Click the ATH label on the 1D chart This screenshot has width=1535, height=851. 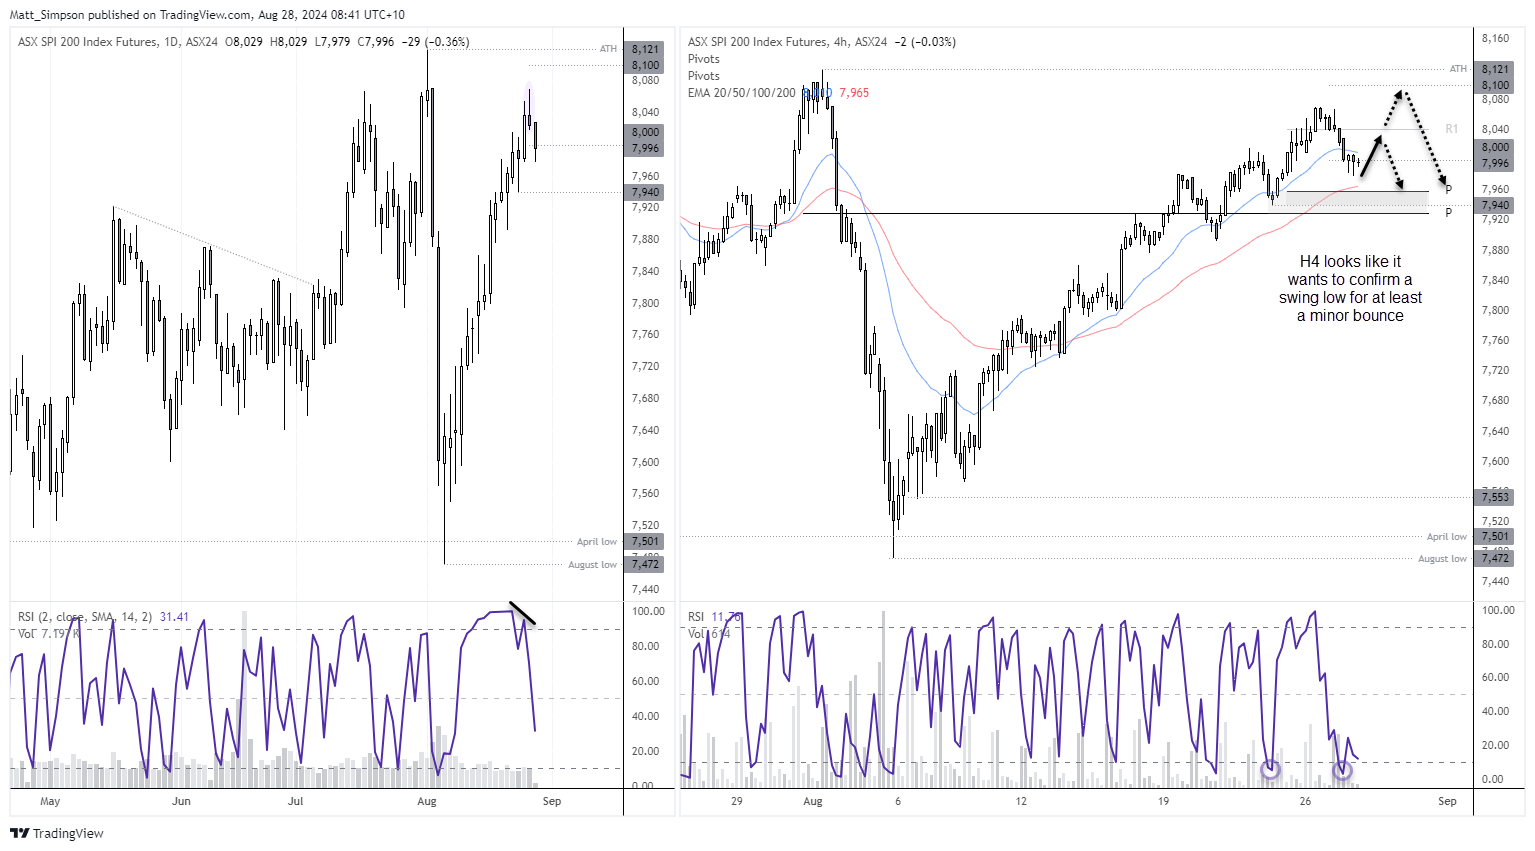608,49
